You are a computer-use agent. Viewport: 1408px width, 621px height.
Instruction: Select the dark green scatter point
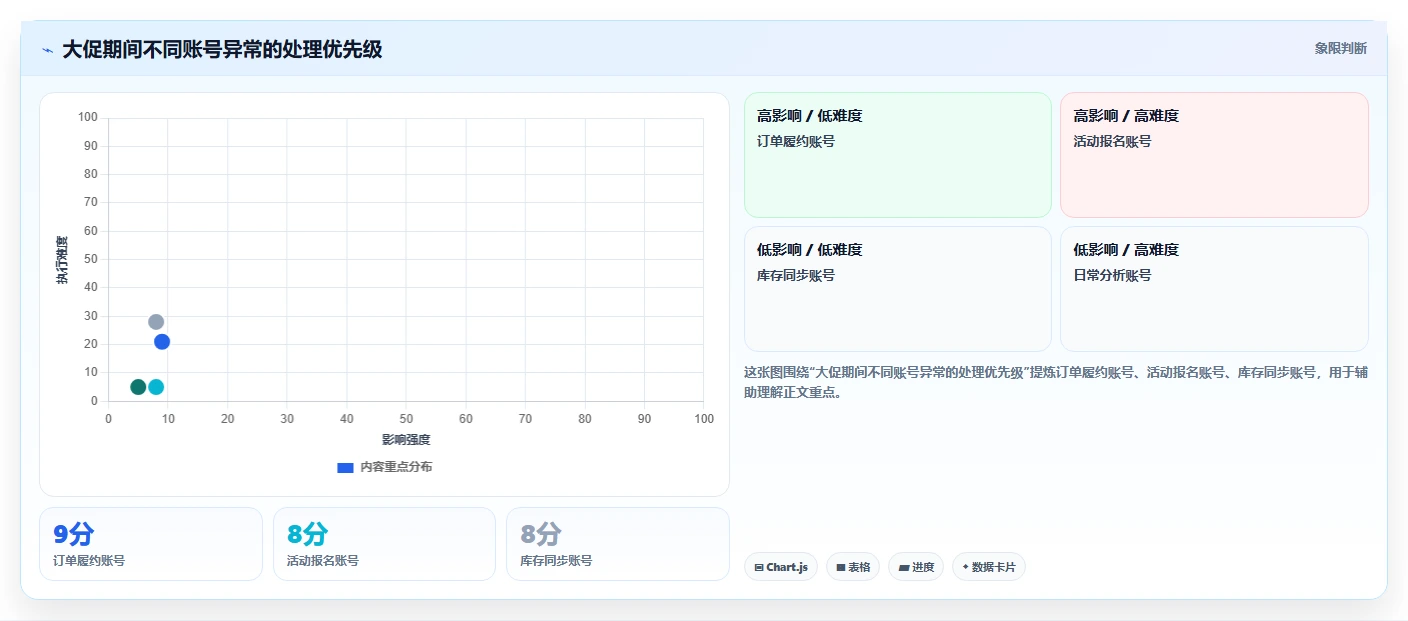click(x=138, y=387)
